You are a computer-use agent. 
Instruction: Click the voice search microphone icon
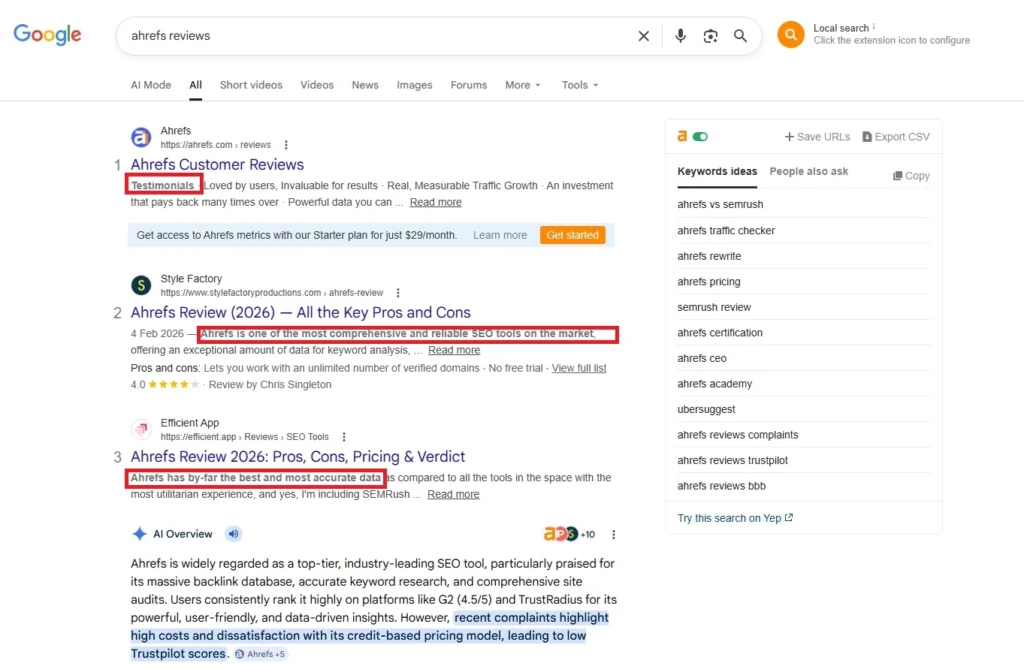click(680, 36)
